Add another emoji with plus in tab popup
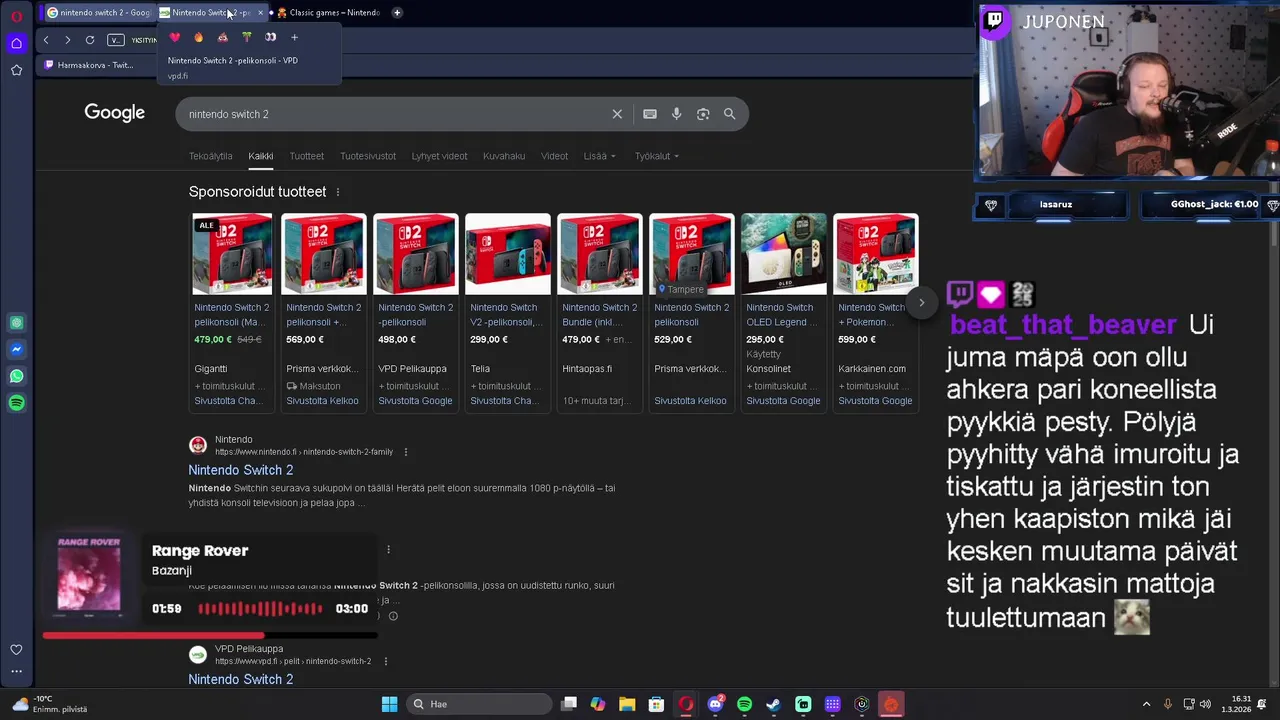Viewport: 1280px width, 720px height. (294, 37)
